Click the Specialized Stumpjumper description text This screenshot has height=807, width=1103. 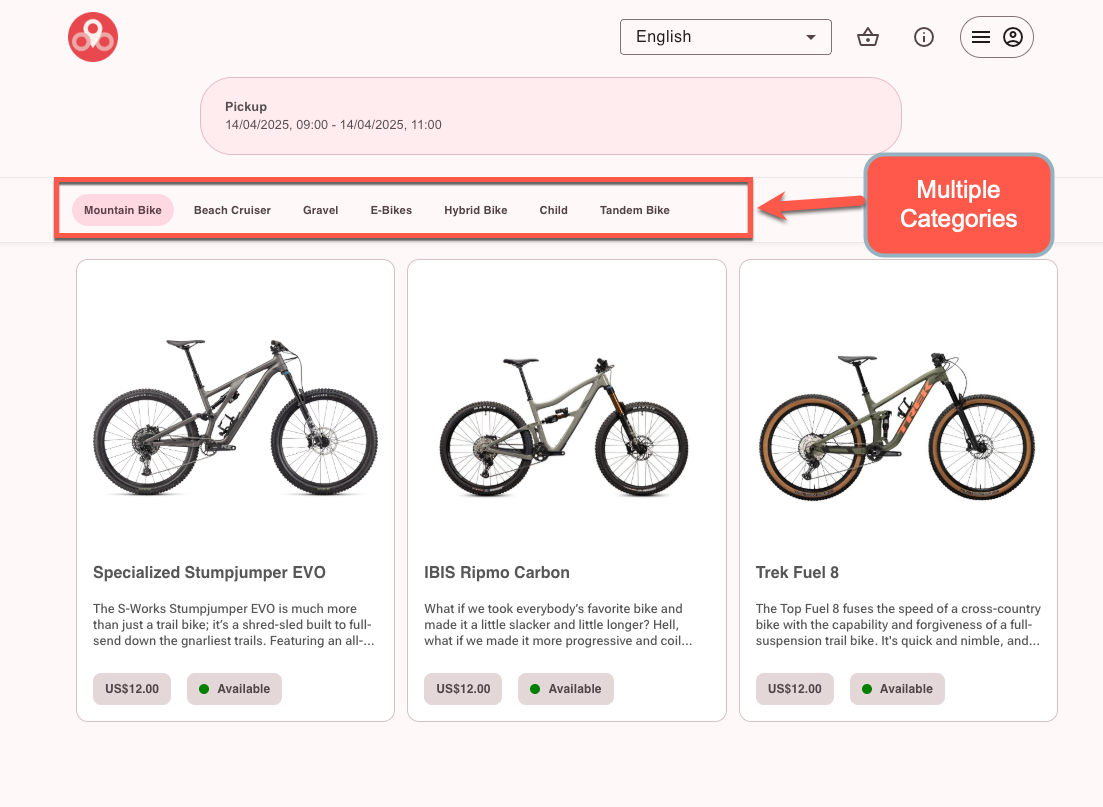(234, 625)
